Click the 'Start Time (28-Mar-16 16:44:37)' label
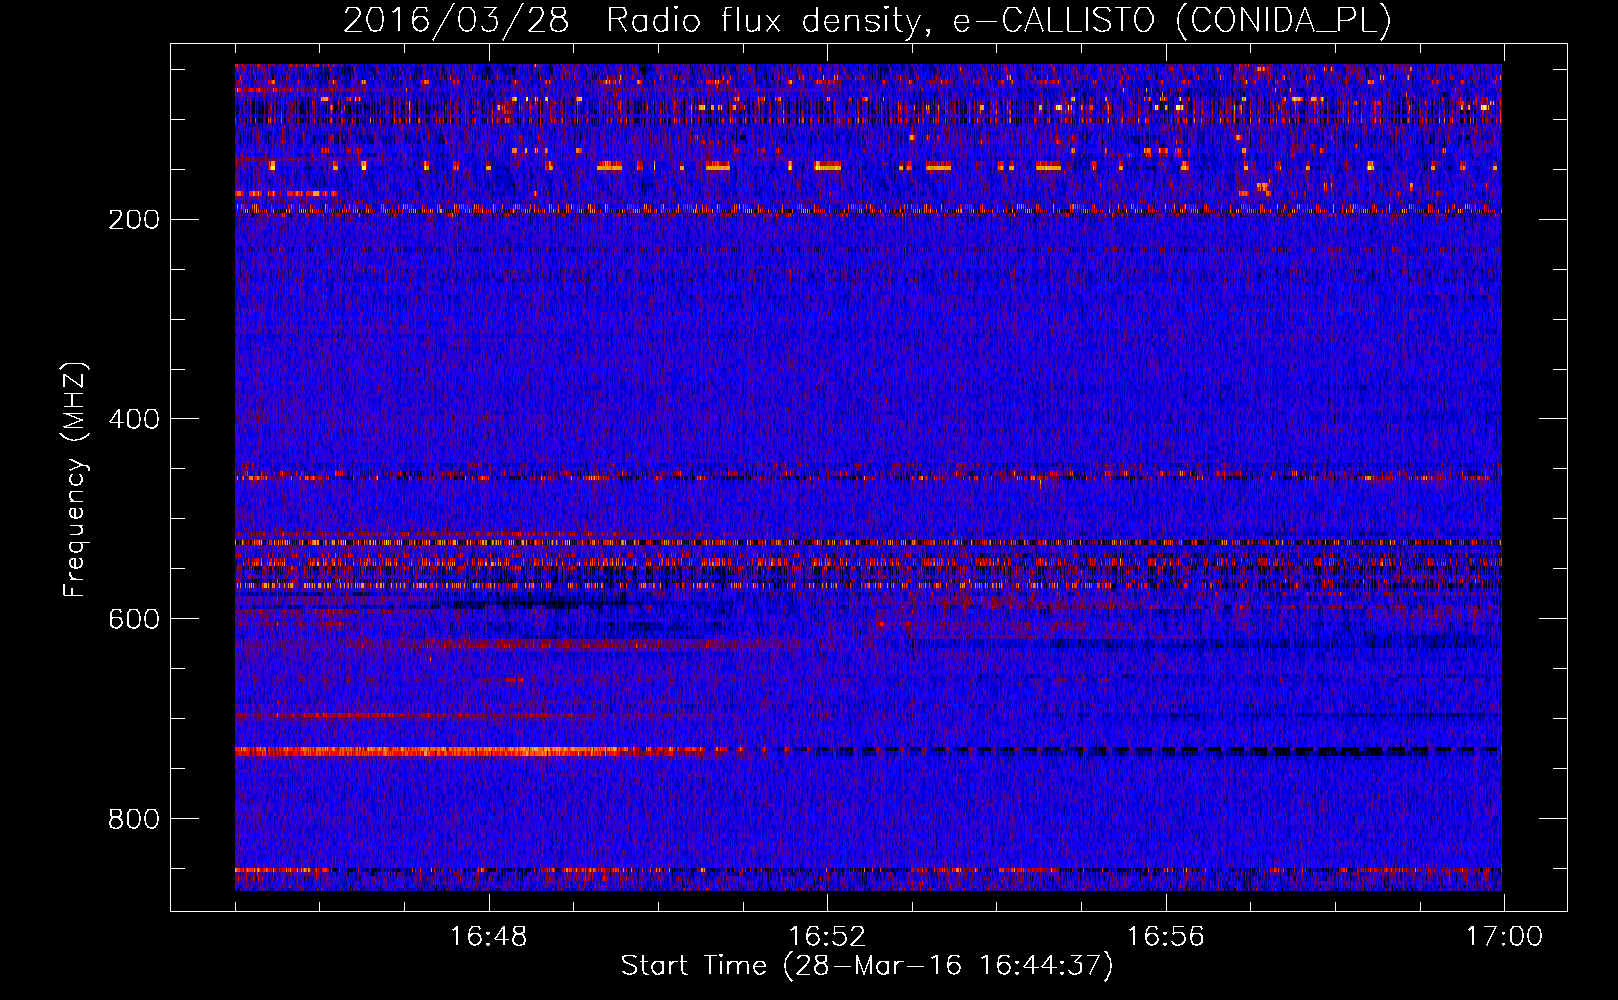This screenshot has height=1000, width=1618. click(x=867, y=966)
